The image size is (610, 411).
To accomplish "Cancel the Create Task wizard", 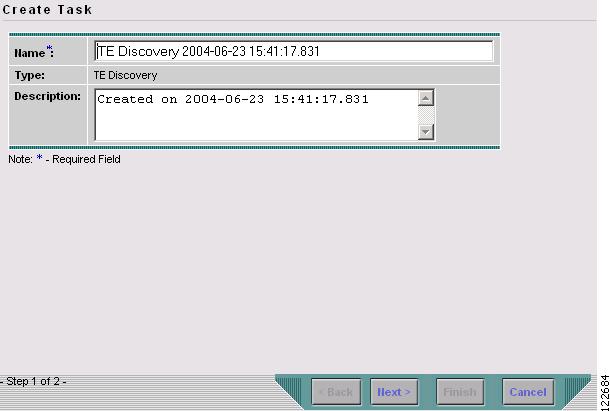I will pyautogui.click(x=528, y=392).
